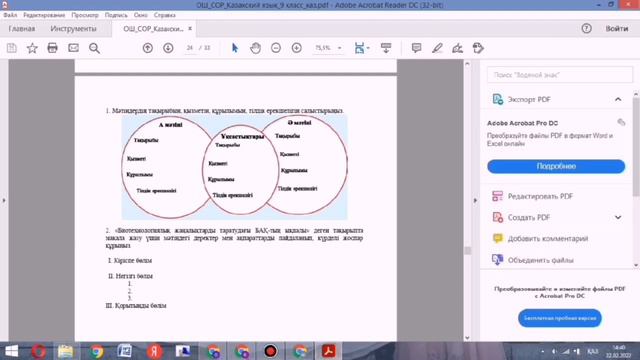Switch to Adobe Acrobat taskbar icon

click(329, 351)
